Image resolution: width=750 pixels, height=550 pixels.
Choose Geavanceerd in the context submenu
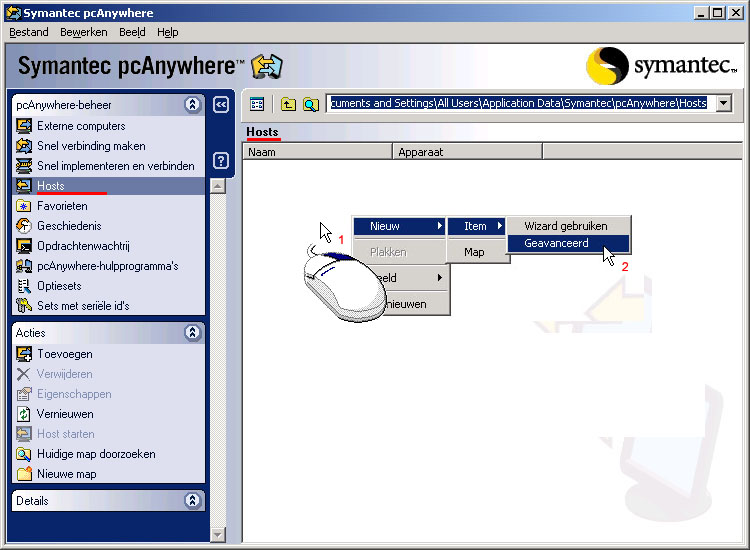point(556,243)
